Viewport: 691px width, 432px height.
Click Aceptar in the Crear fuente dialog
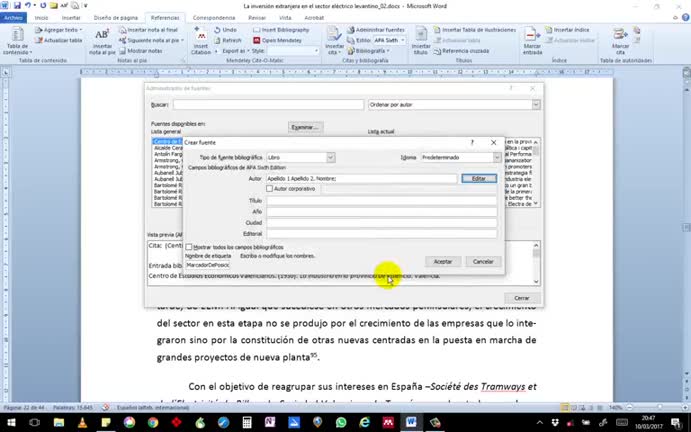(443, 261)
